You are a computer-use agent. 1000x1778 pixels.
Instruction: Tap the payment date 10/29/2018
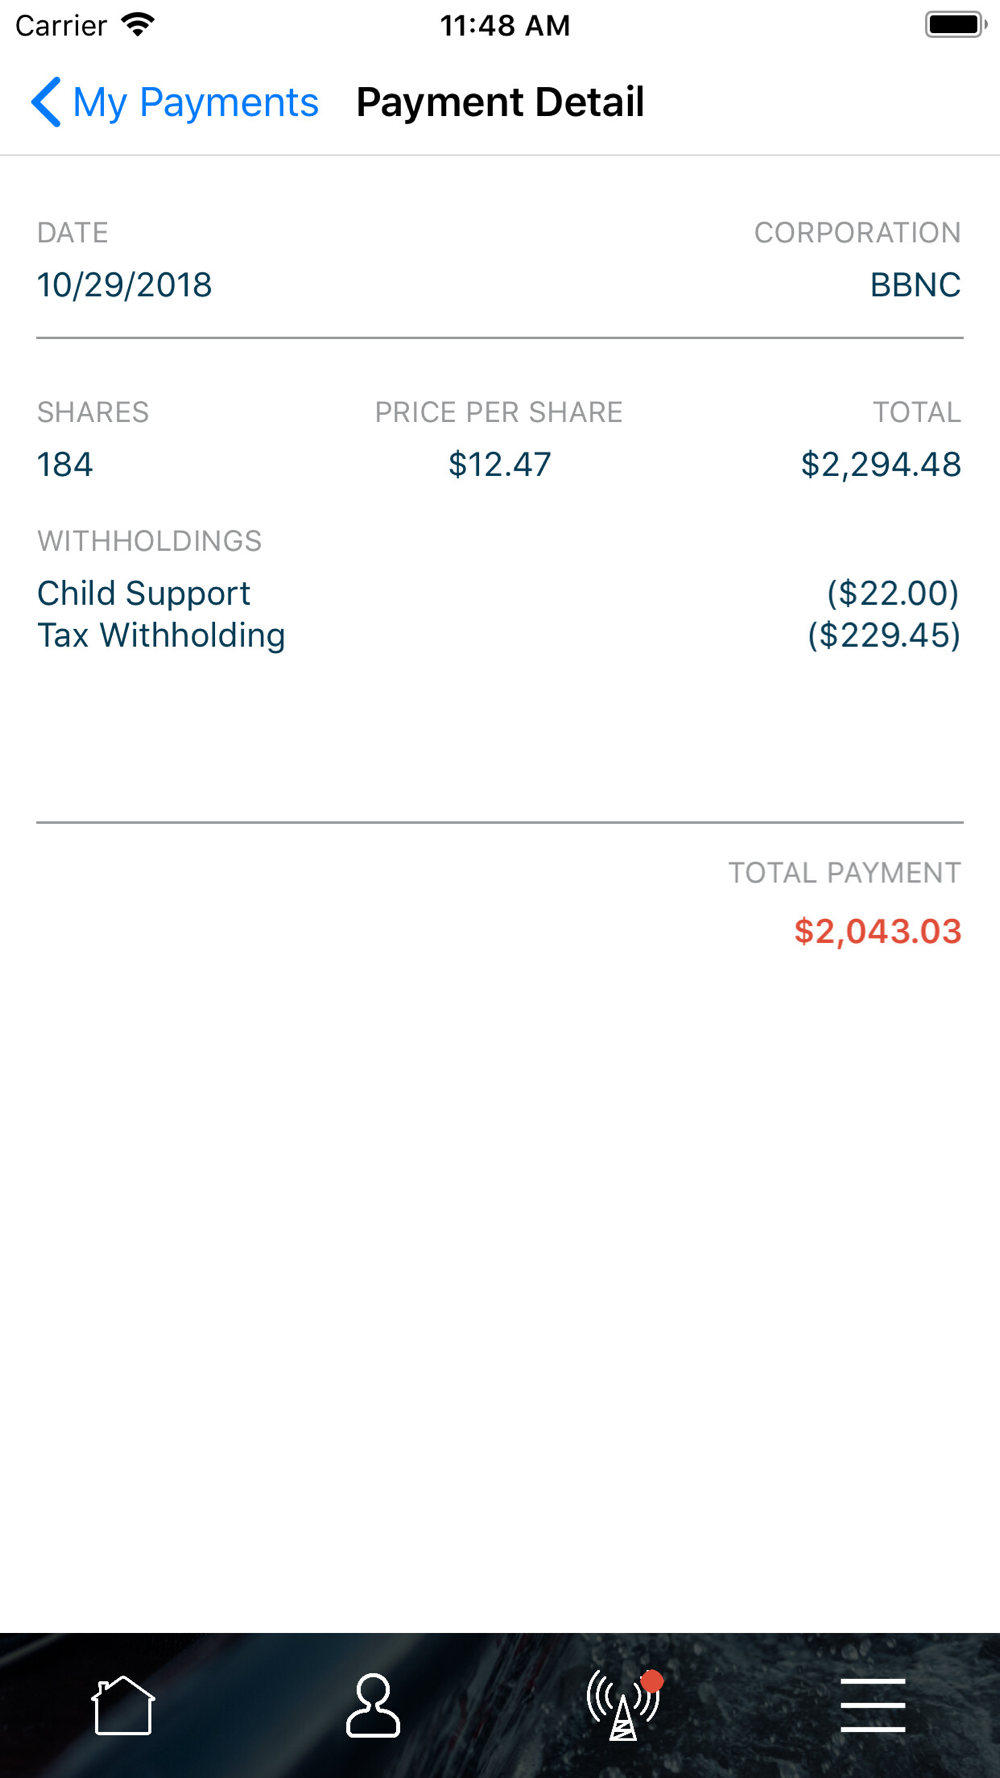(x=124, y=285)
